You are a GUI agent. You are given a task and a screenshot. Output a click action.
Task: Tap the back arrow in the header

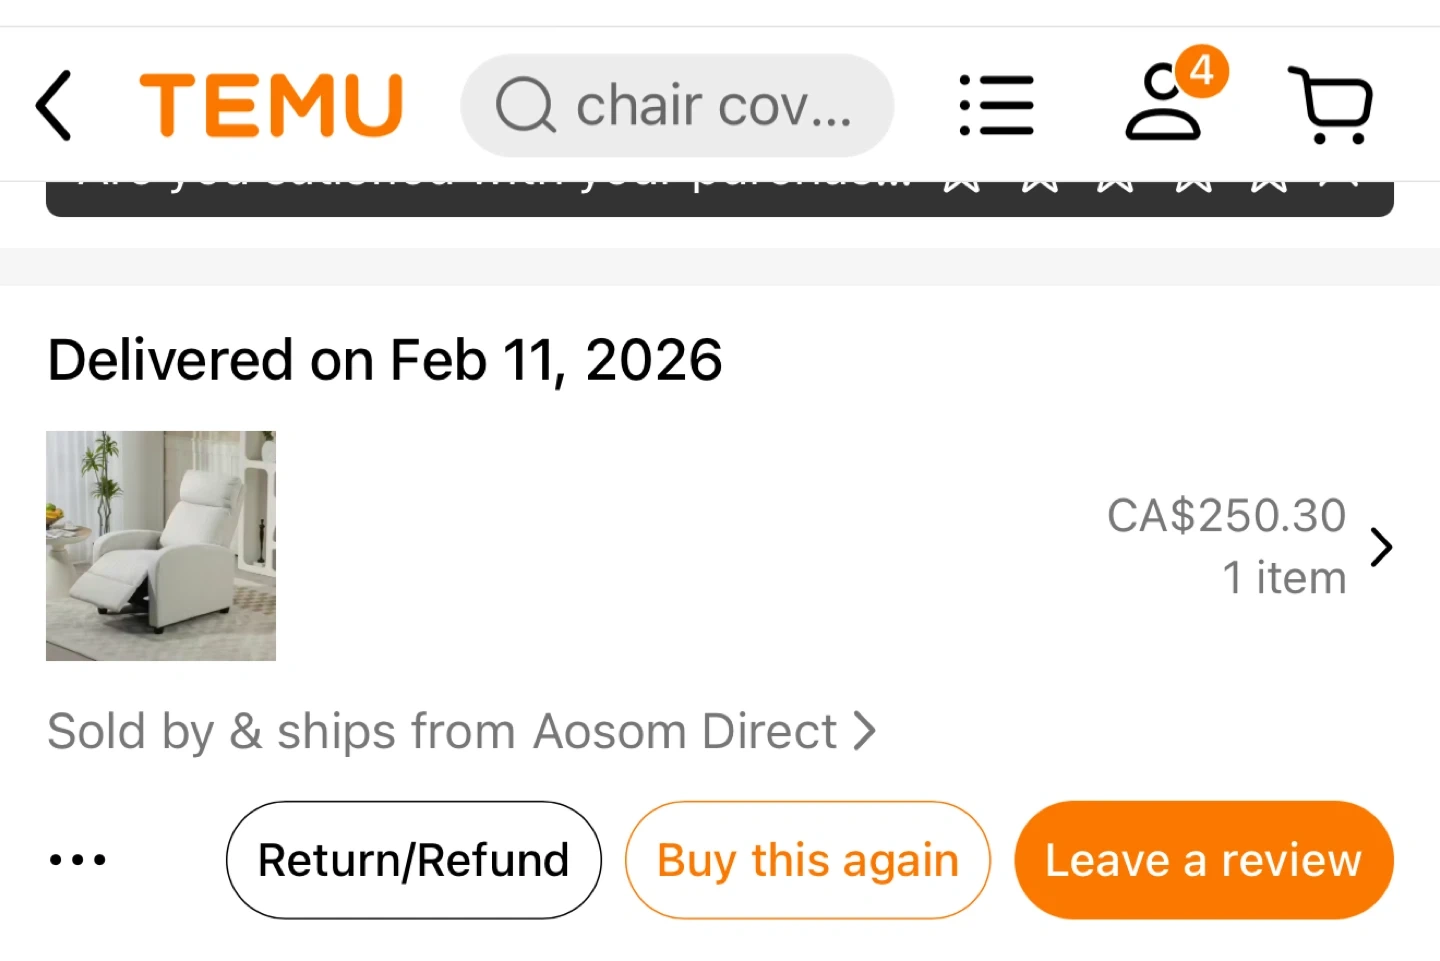pos(55,105)
